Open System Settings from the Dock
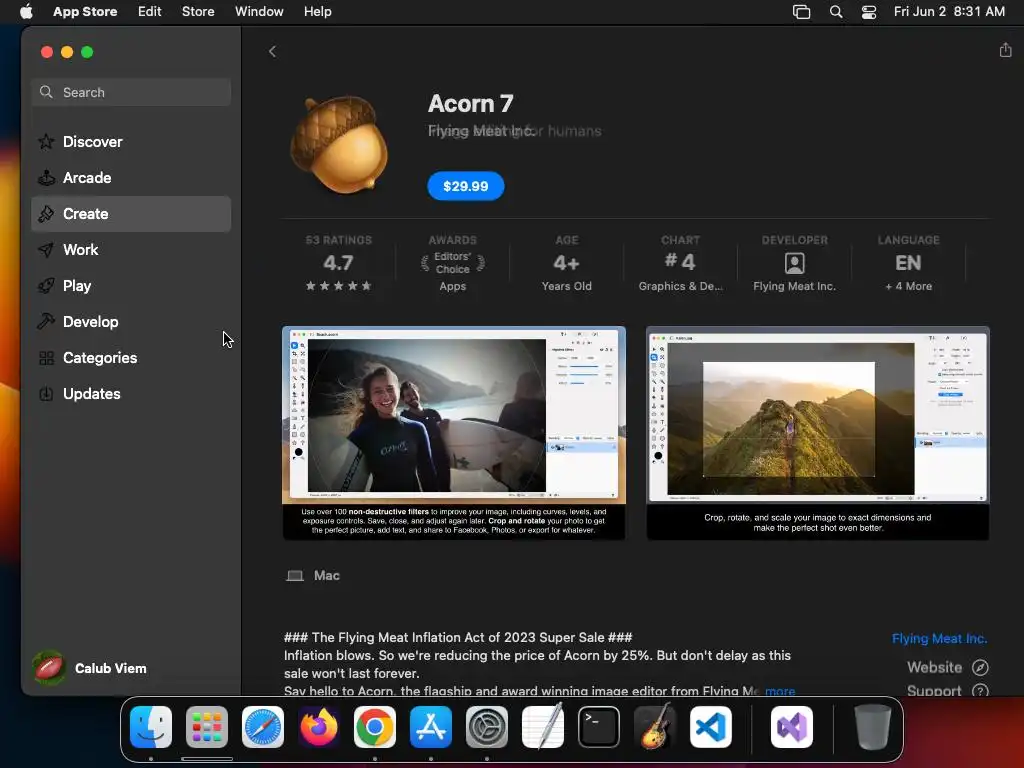1024x768 pixels. [x=487, y=727]
